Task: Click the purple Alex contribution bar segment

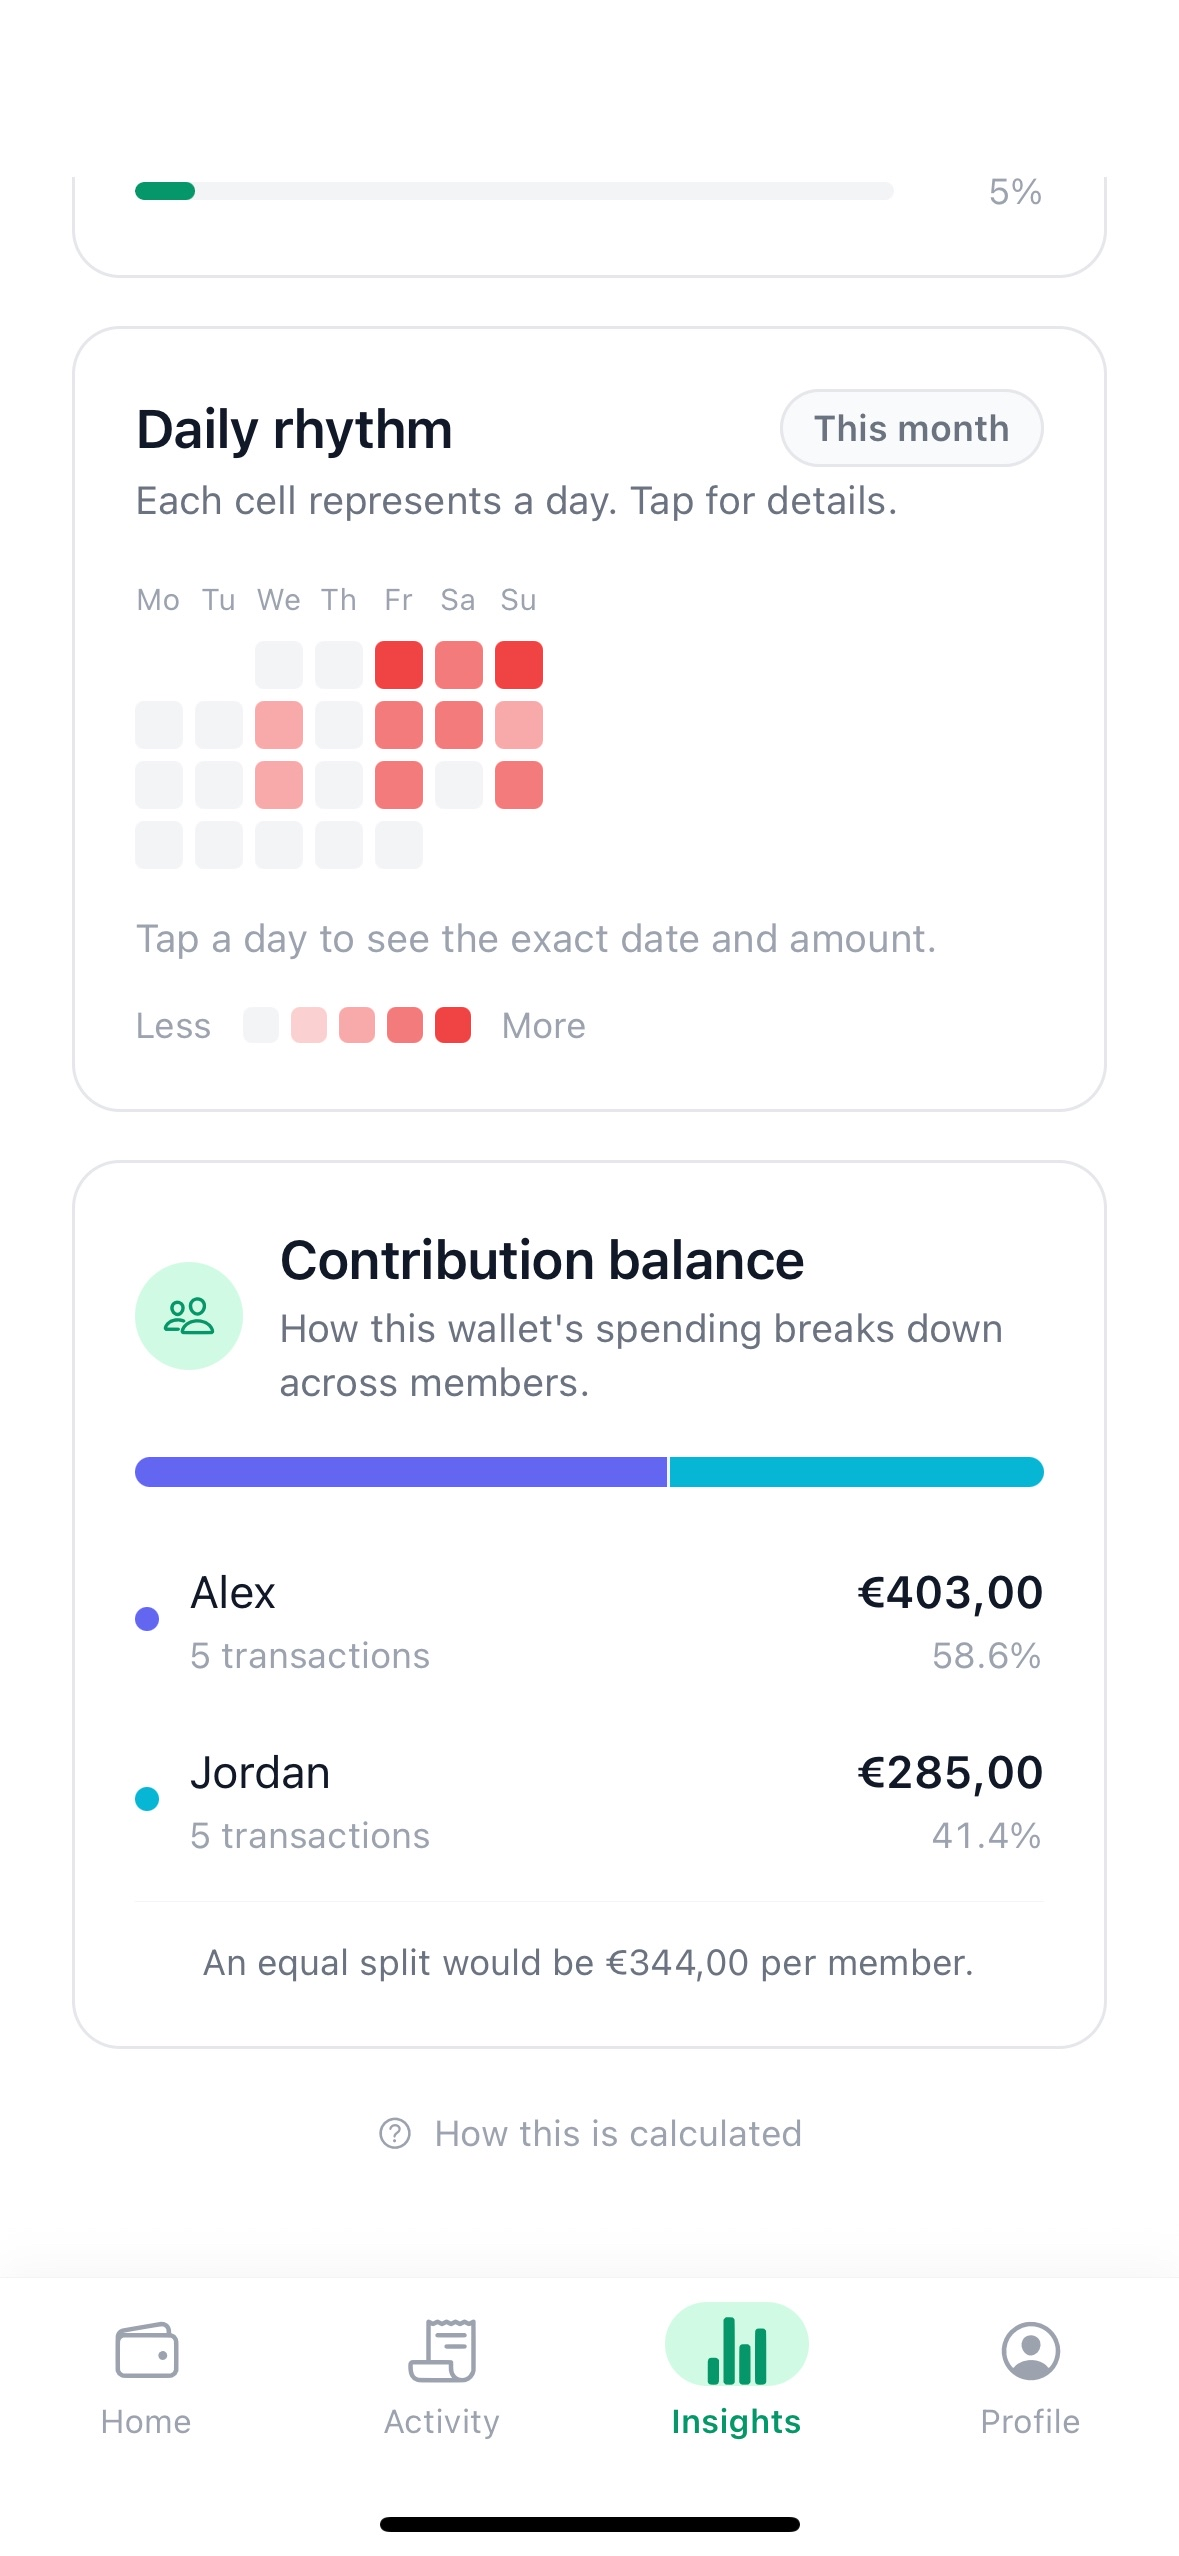Action: coord(401,1472)
